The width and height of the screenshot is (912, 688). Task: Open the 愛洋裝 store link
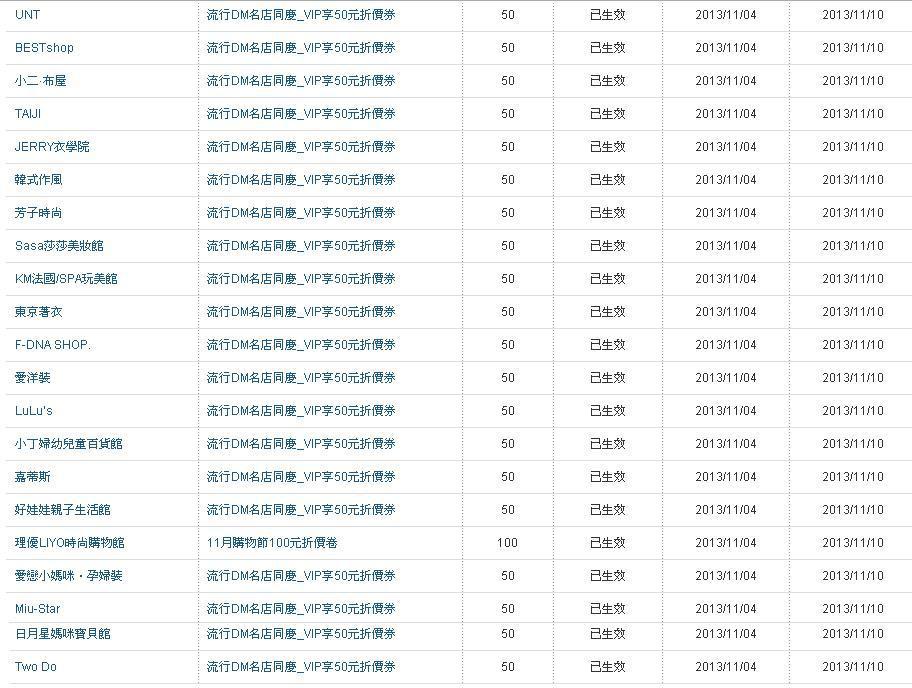coord(33,377)
